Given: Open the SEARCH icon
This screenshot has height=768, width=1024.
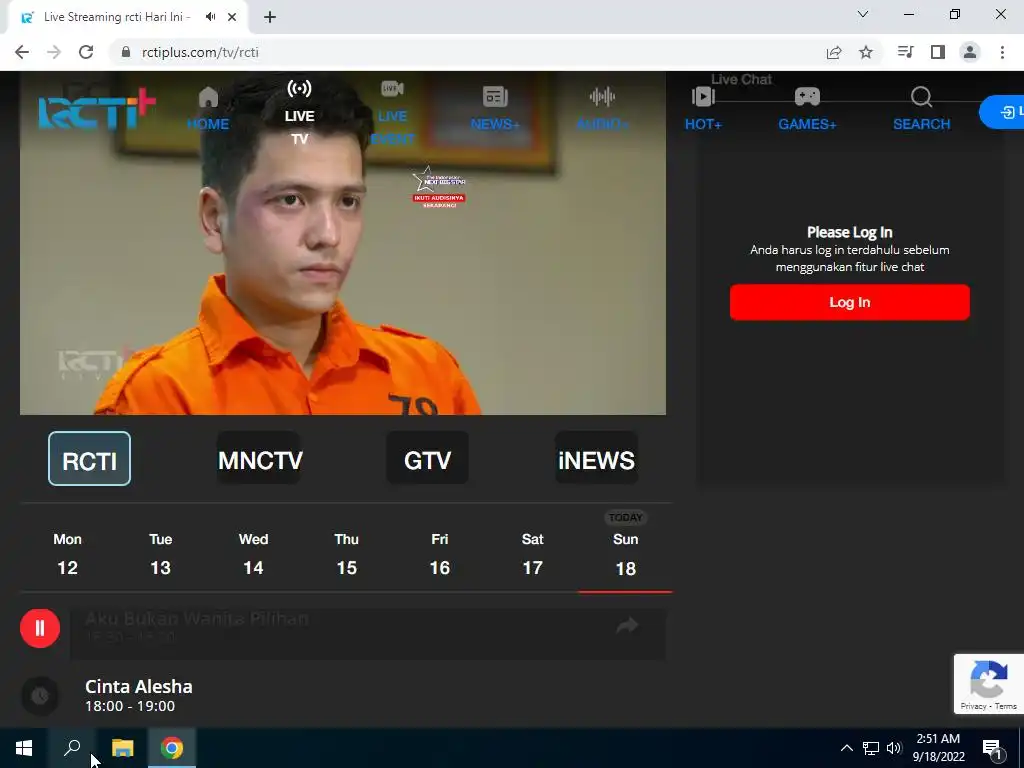Looking at the screenshot, I should coord(921,108).
